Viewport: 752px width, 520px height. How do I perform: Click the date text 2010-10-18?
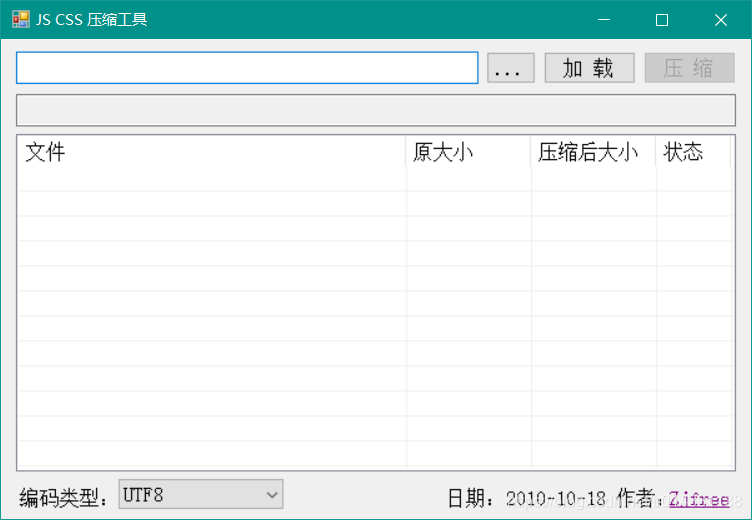555,499
